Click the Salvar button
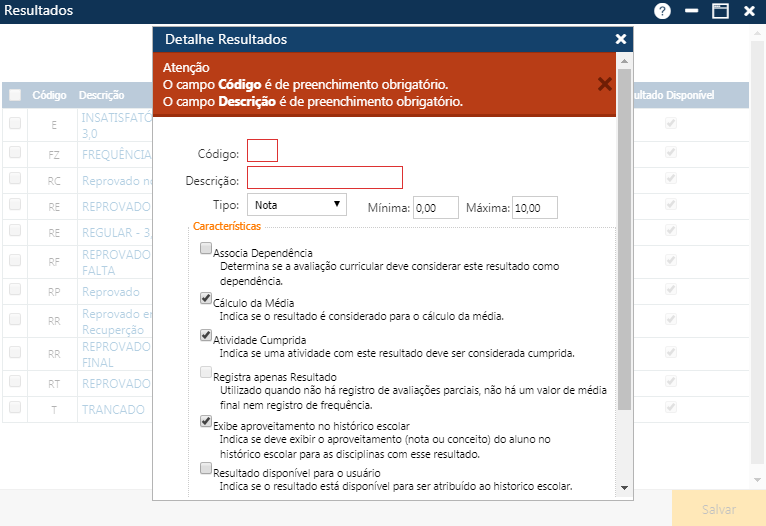Screen dimensions: 766x526 [718, 509]
